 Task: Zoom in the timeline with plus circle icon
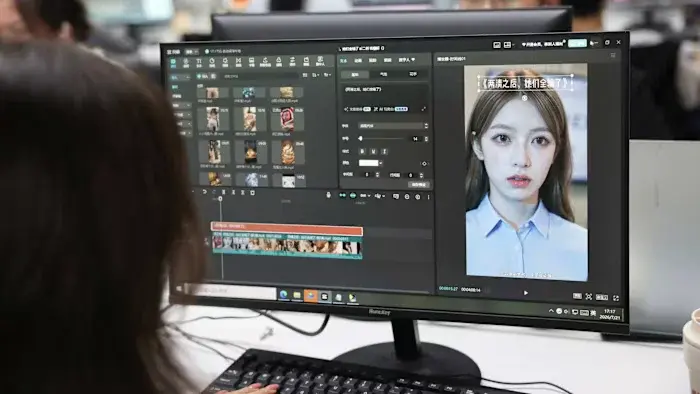coord(418,196)
